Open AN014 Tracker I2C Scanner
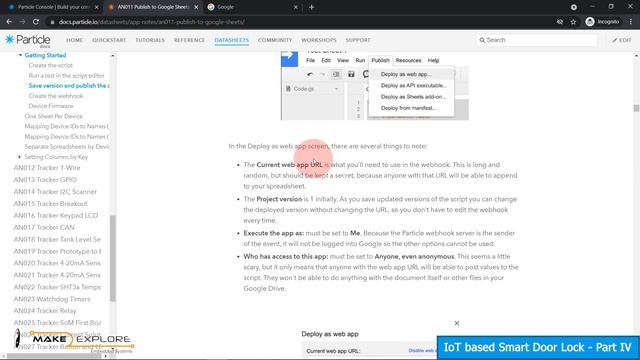Viewport: 640px width, 360px height. pyautogui.click(x=55, y=191)
